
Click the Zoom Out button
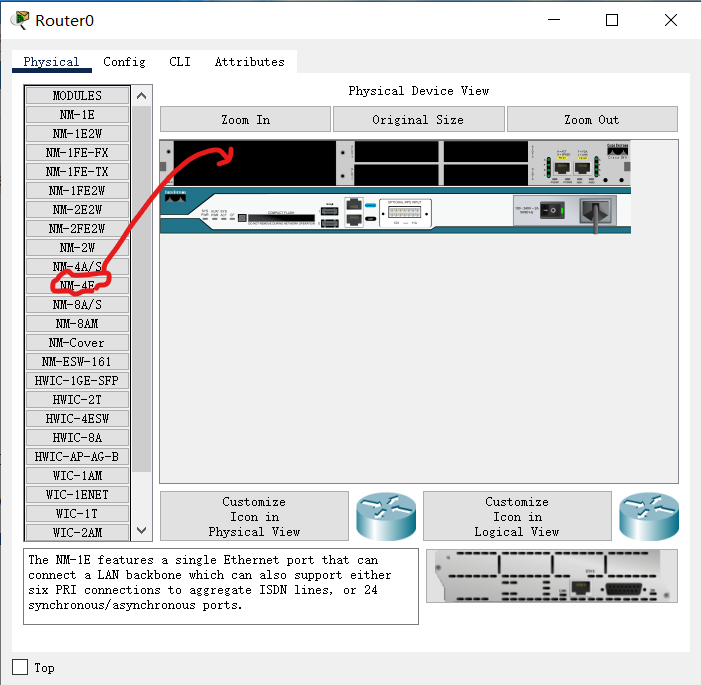point(592,119)
